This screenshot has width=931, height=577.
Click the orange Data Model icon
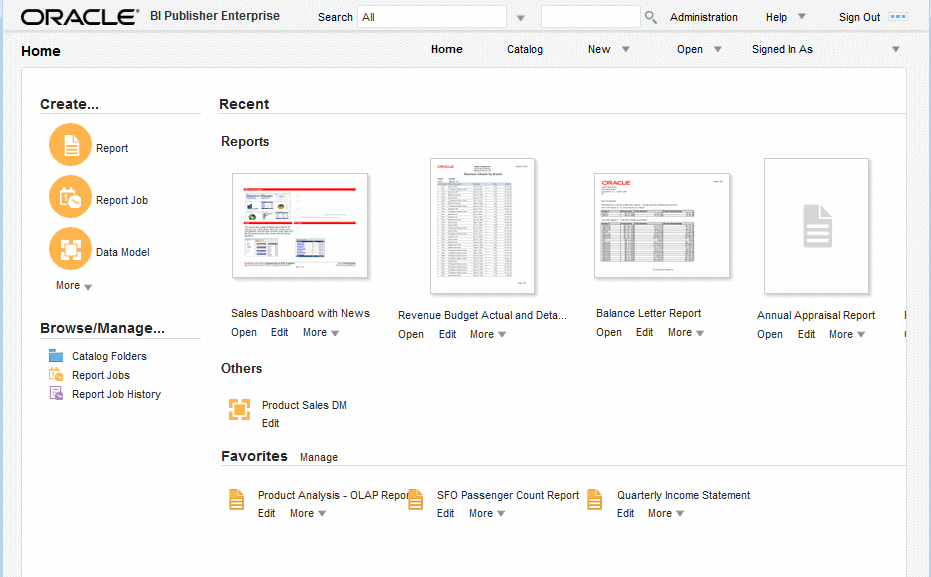pos(70,249)
